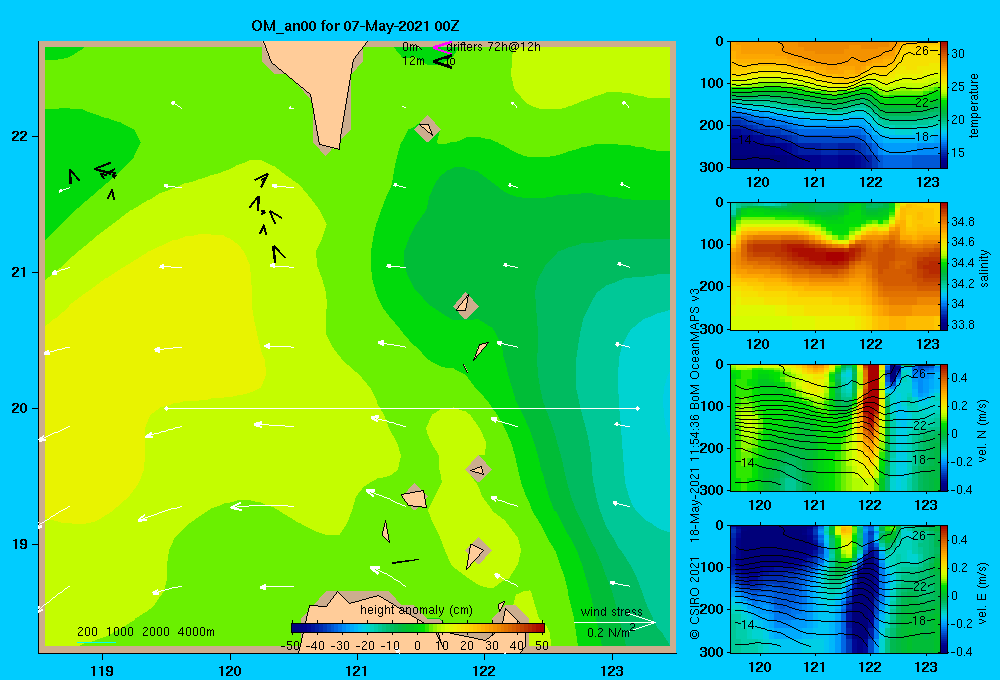Screen dimensions: 1000x680
Task: Click the 'temperature' axis label
Action: pyautogui.click(x=974, y=105)
